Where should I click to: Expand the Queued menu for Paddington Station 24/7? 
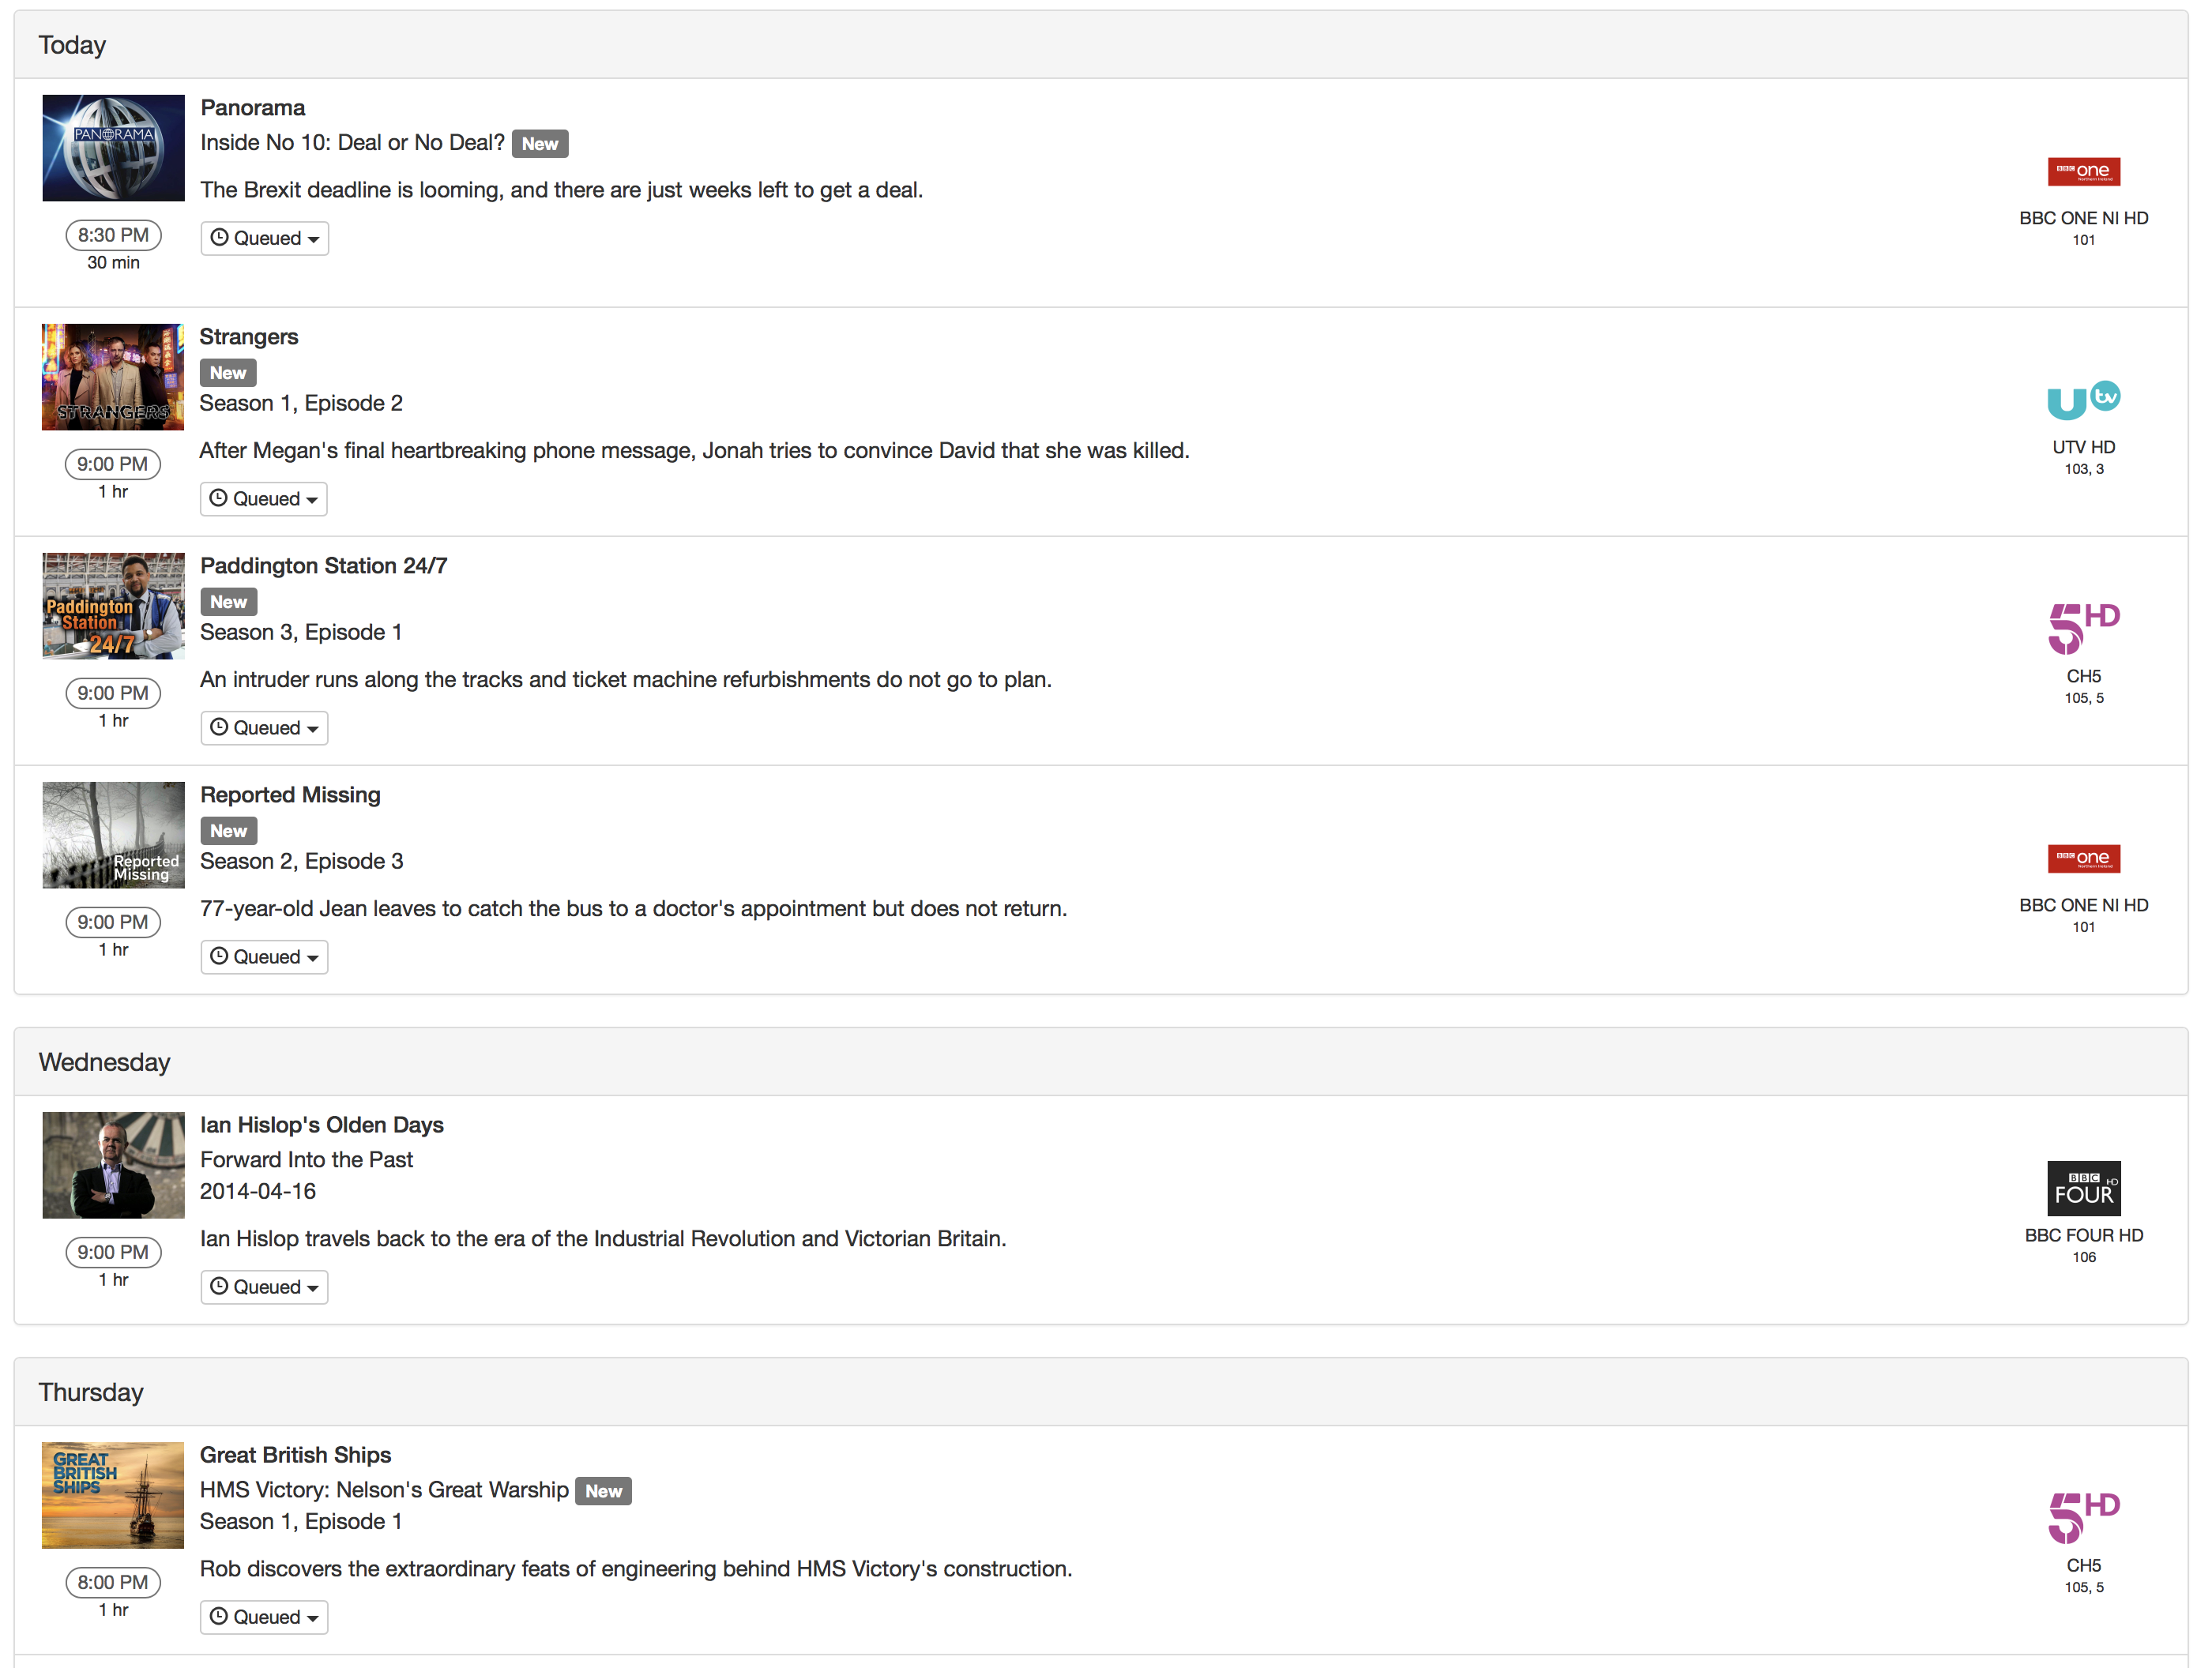[x=265, y=728]
